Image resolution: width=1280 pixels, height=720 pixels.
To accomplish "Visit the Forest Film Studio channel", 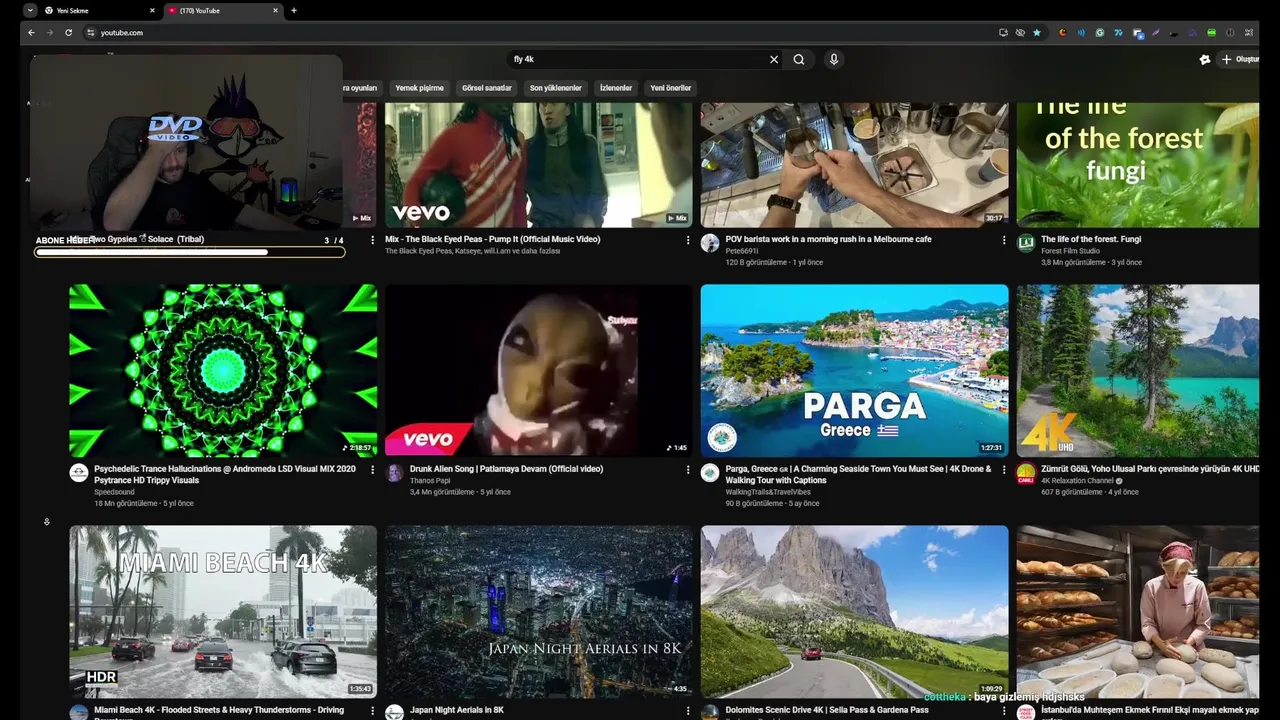I will point(1070,251).
